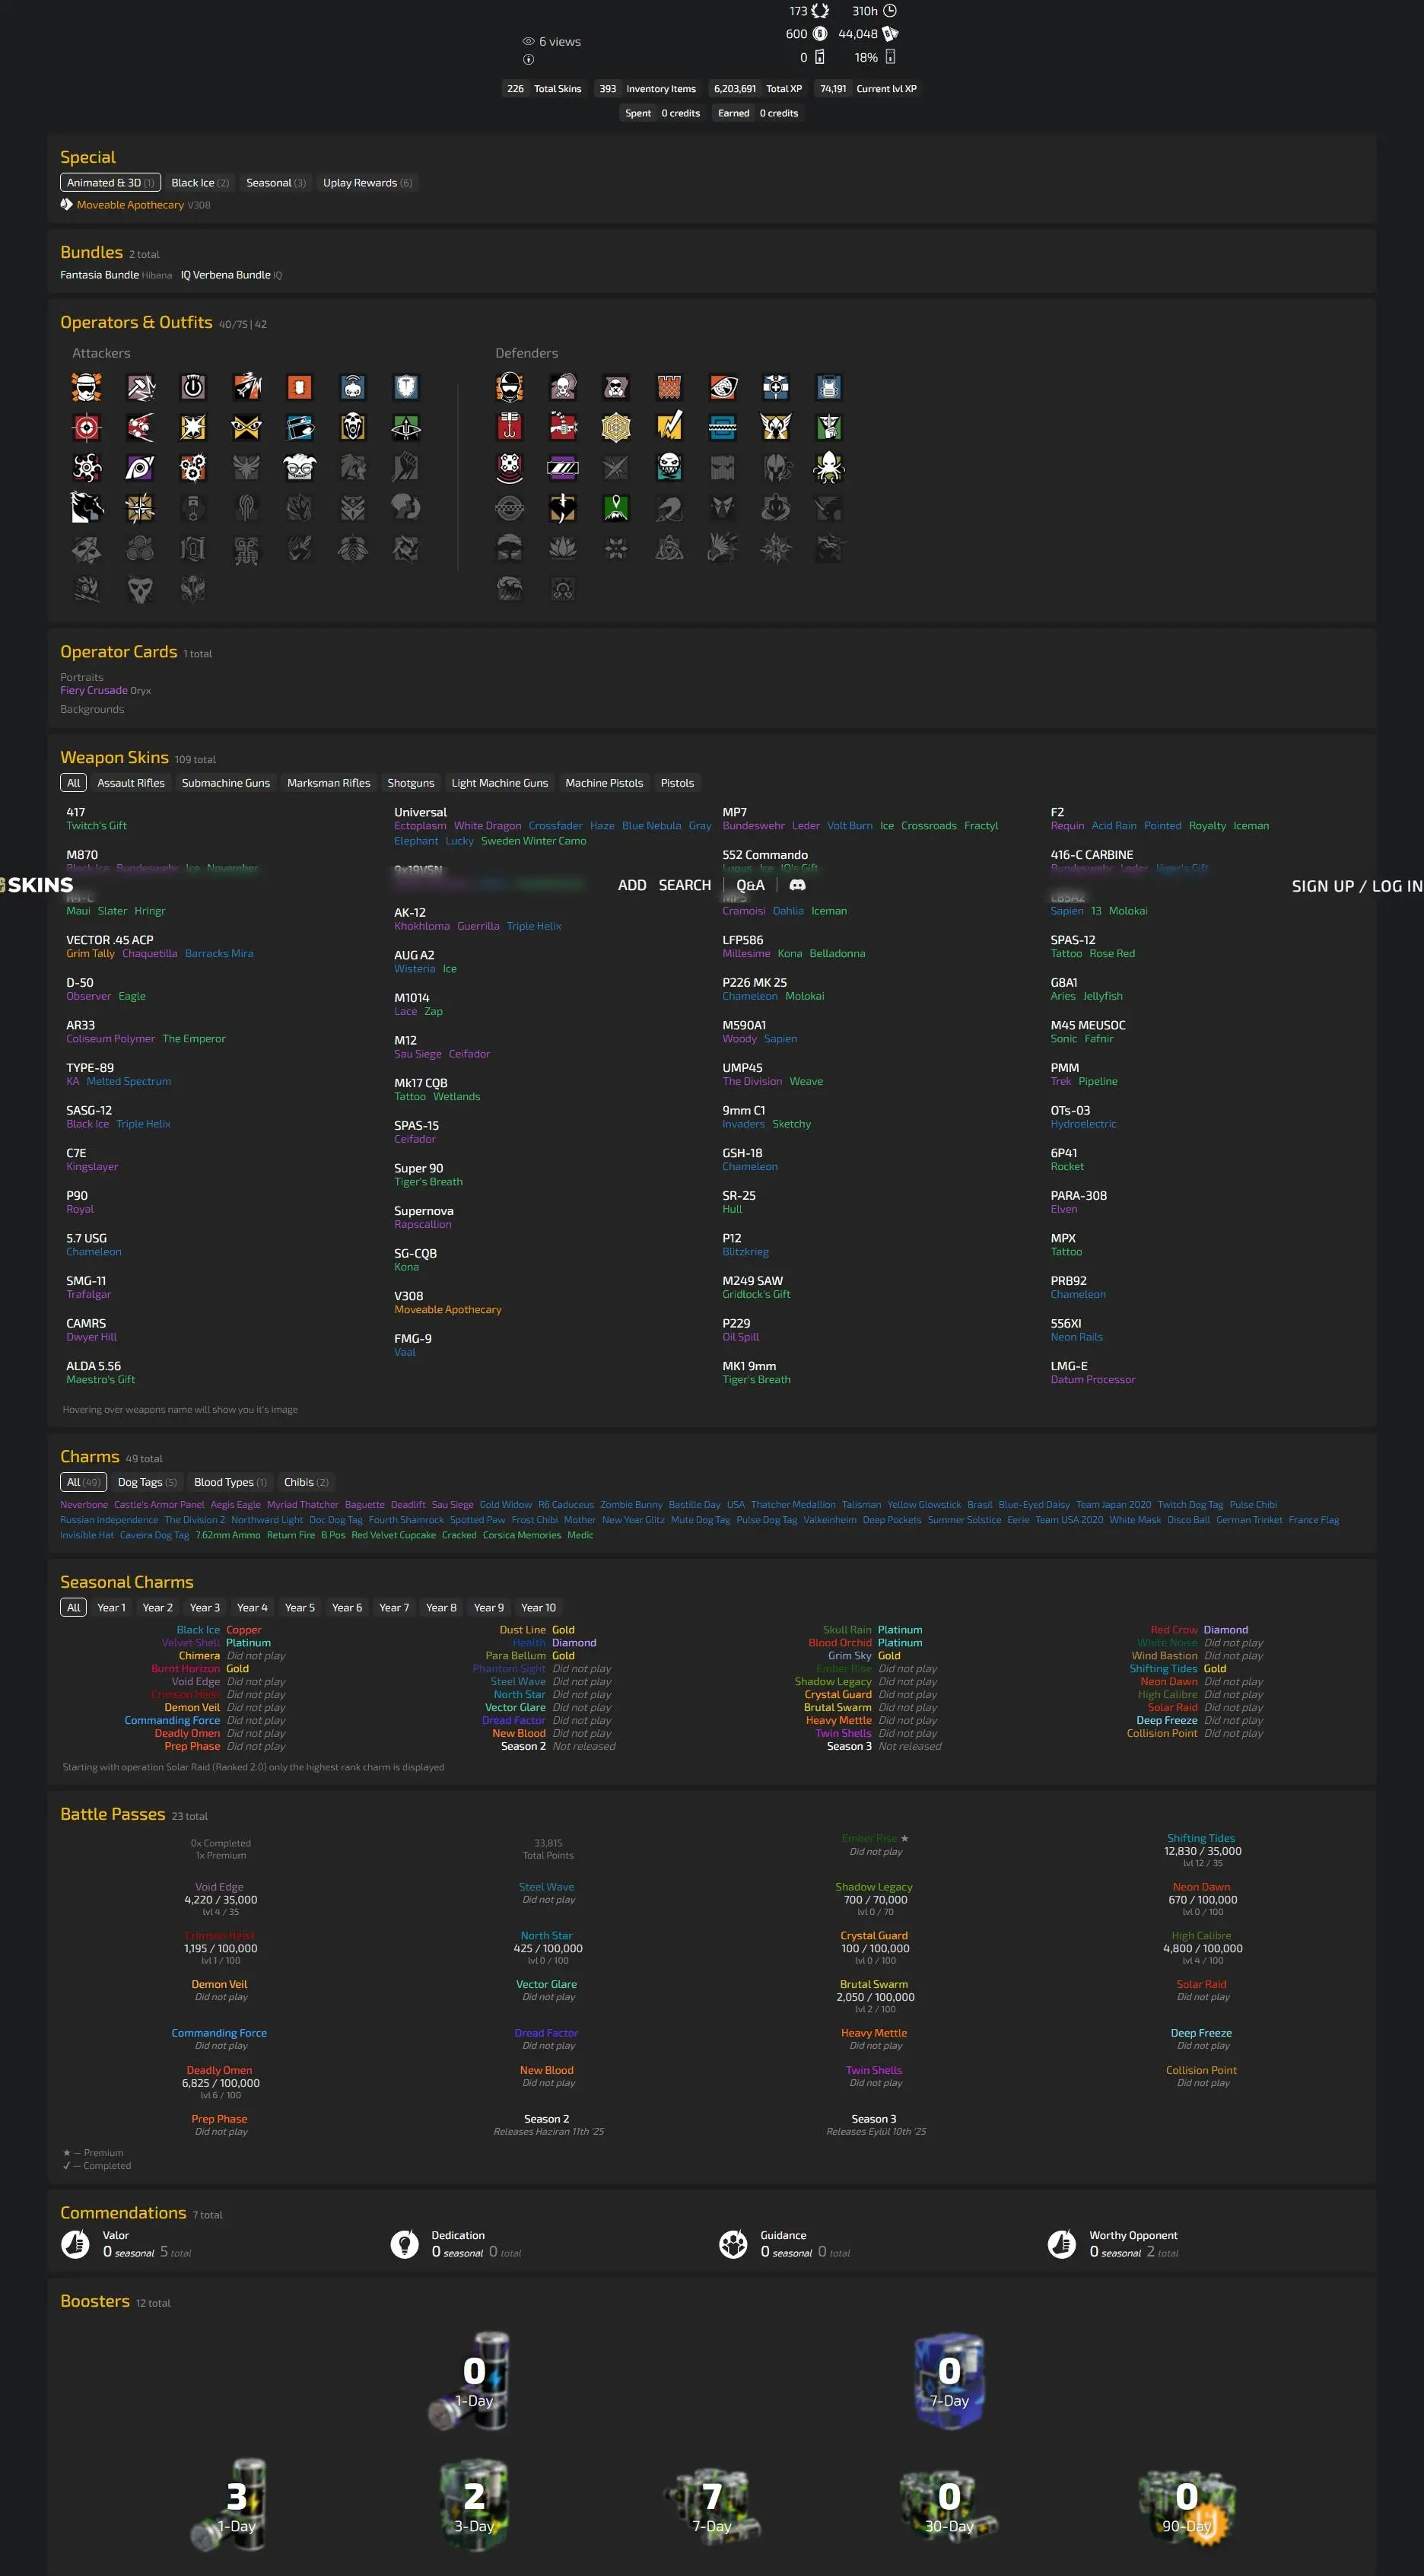Click the info icon below the views count
This screenshot has height=2576, width=1424.
pyautogui.click(x=528, y=59)
